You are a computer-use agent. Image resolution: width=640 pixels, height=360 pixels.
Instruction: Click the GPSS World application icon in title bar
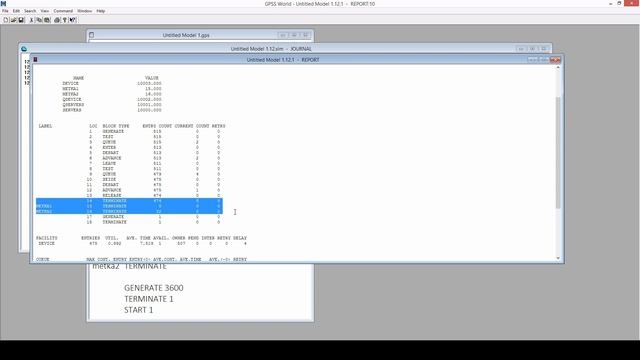tap(3, 4)
